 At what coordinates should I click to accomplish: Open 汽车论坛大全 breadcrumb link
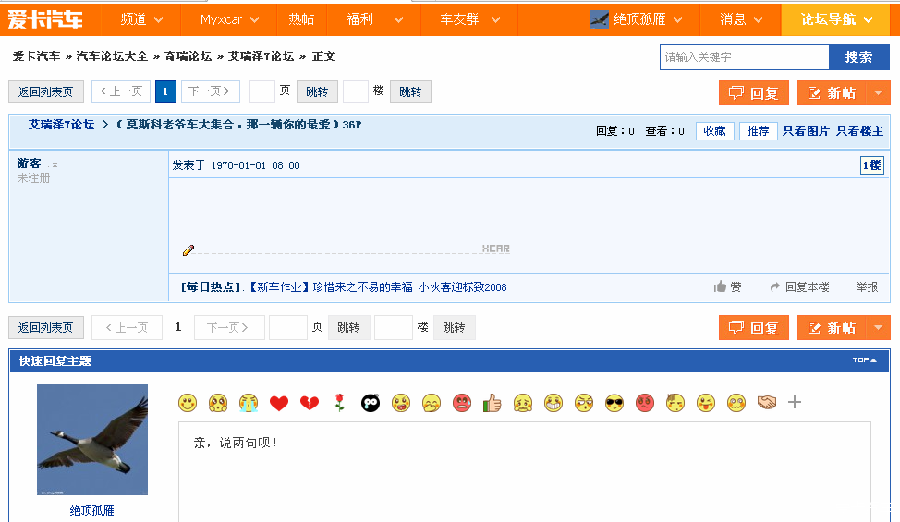pos(112,56)
